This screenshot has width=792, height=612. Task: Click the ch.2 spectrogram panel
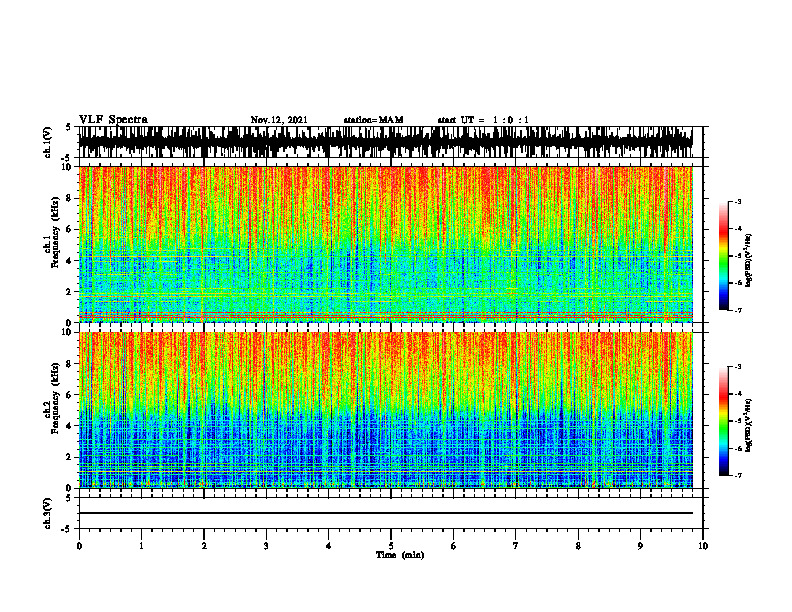pos(385,410)
